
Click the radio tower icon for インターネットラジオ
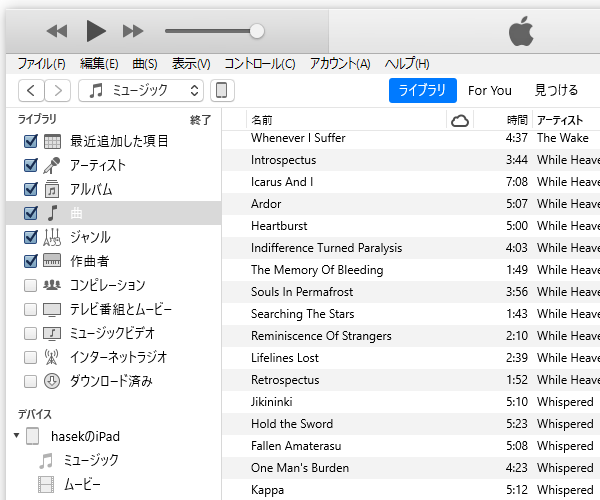[52, 357]
